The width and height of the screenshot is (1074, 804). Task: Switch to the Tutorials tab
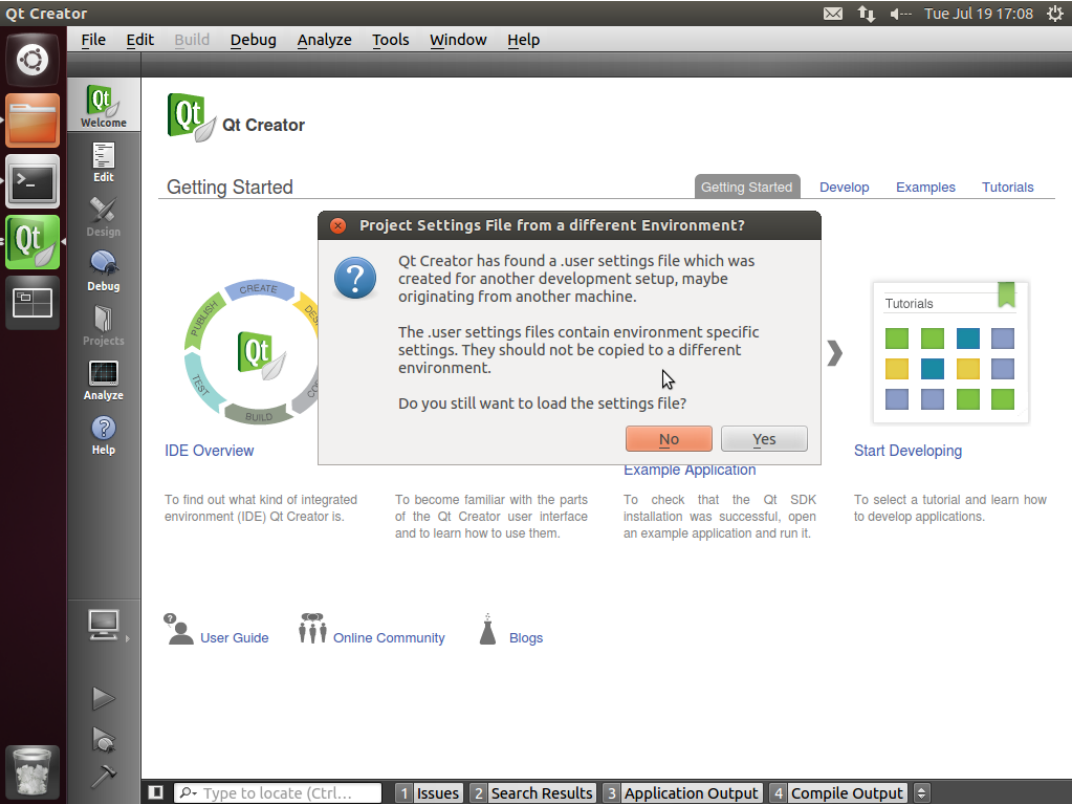(1008, 187)
